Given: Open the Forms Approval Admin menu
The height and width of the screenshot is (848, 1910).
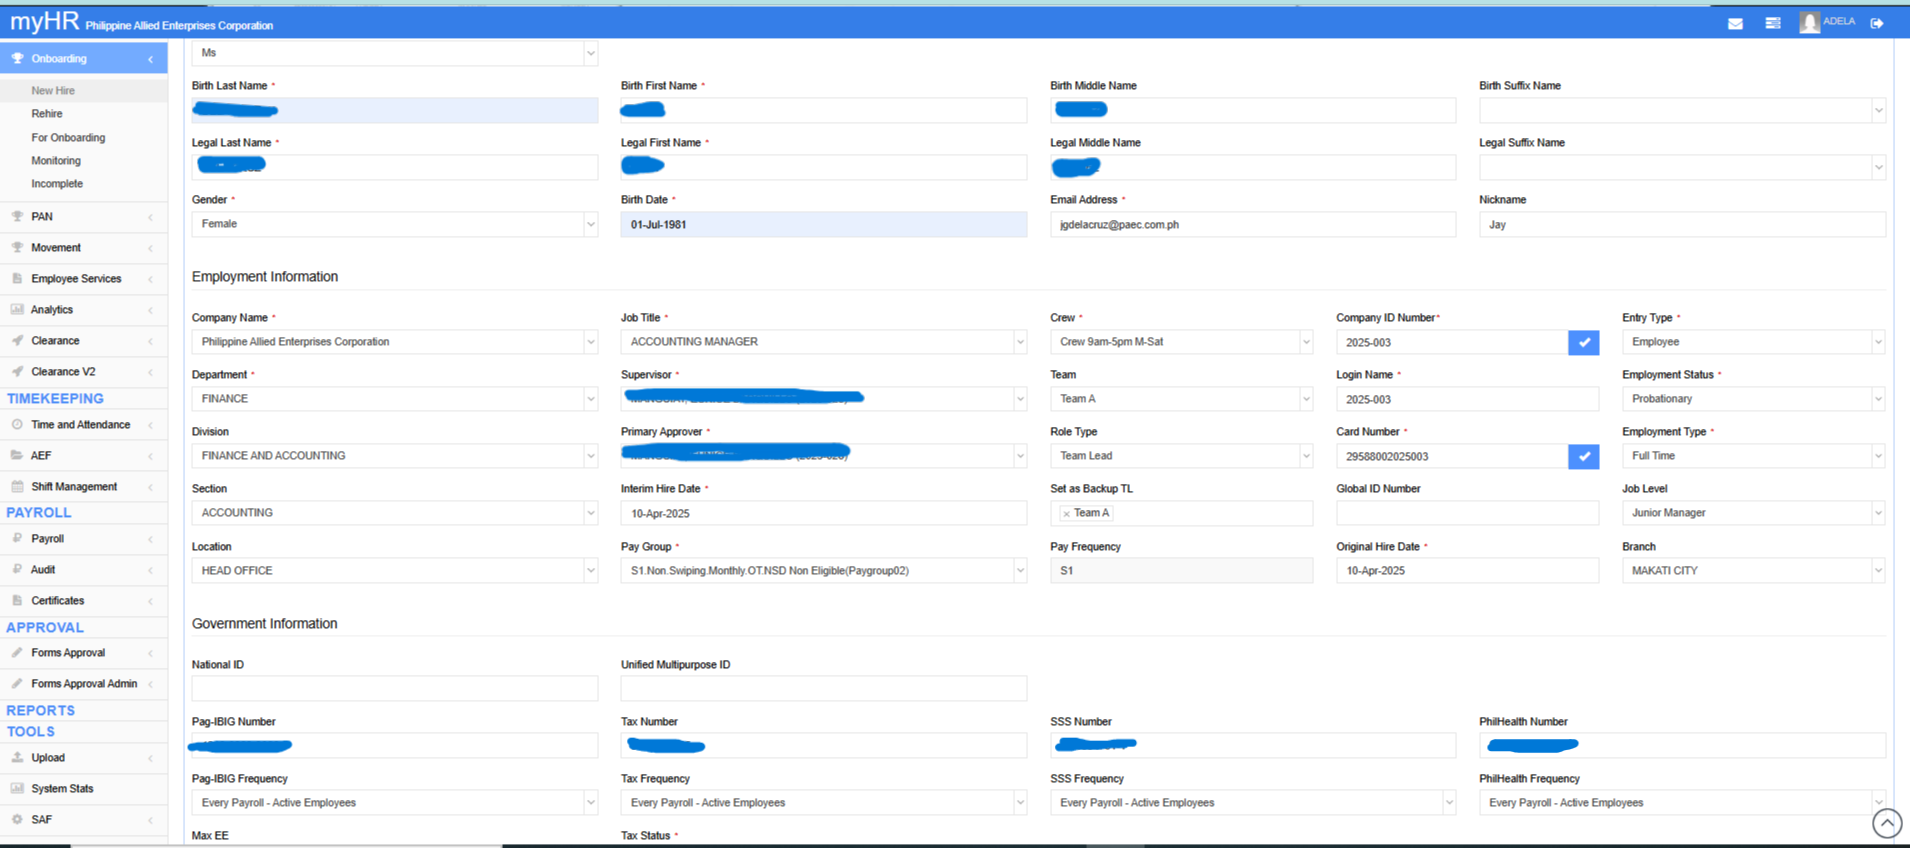Looking at the screenshot, I should pyautogui.click(x=84, y=683).
